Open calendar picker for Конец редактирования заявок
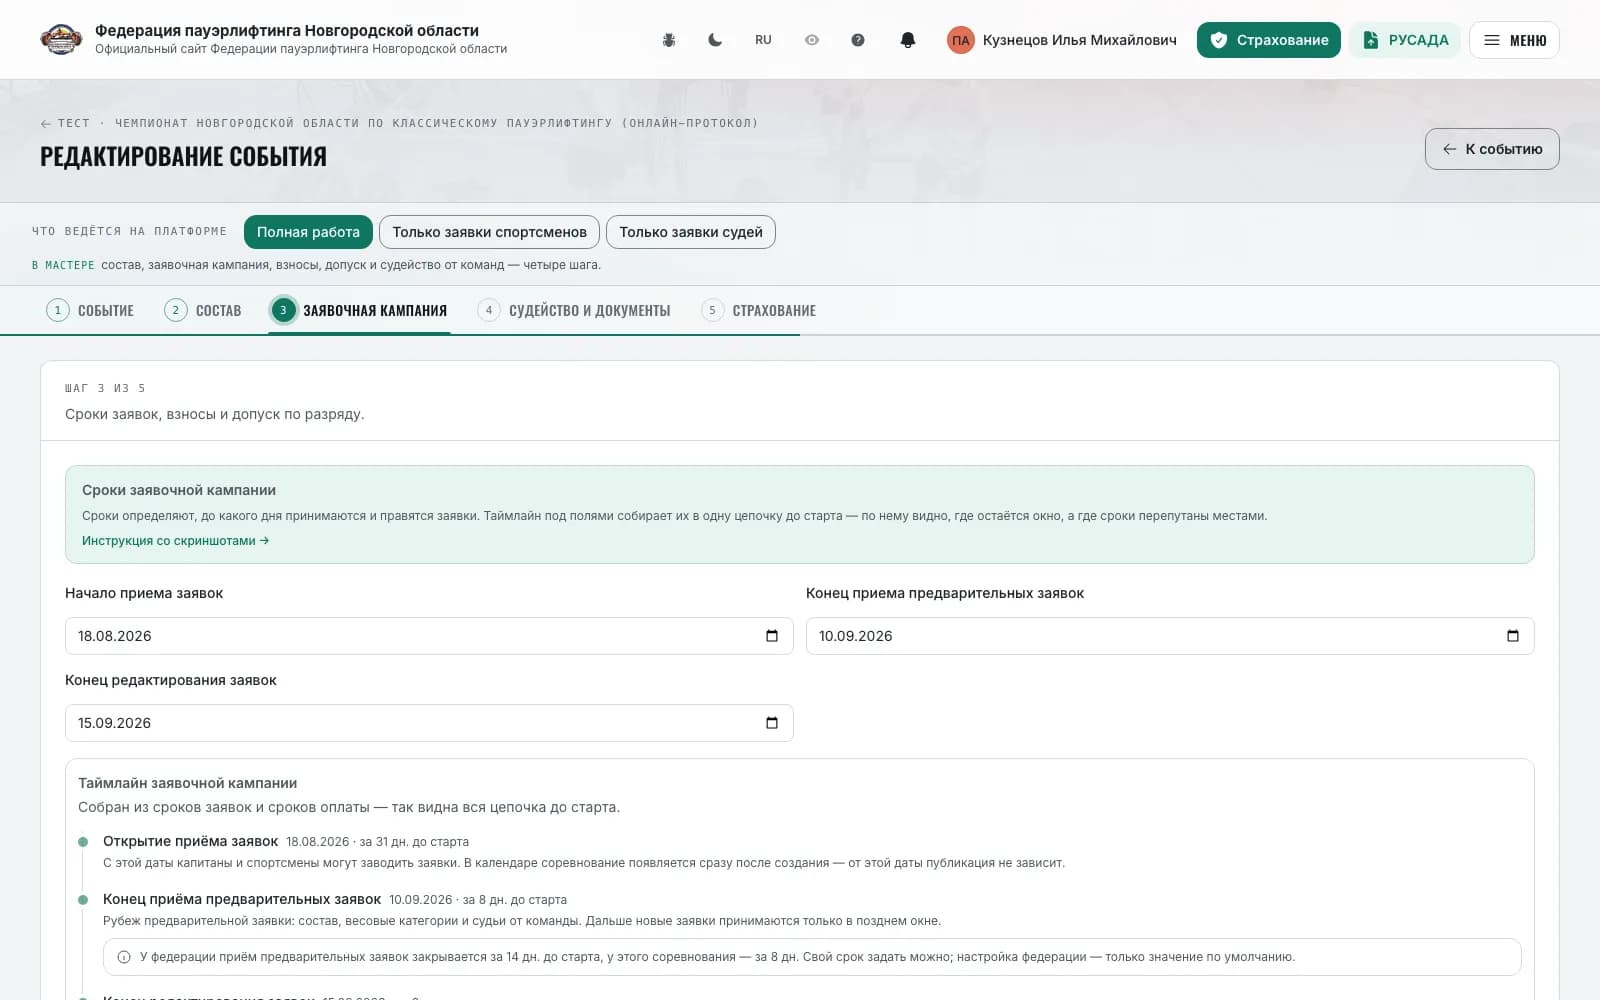Image resolution: width=1600 pixels, height=1000 pixels. pos(772,723)
